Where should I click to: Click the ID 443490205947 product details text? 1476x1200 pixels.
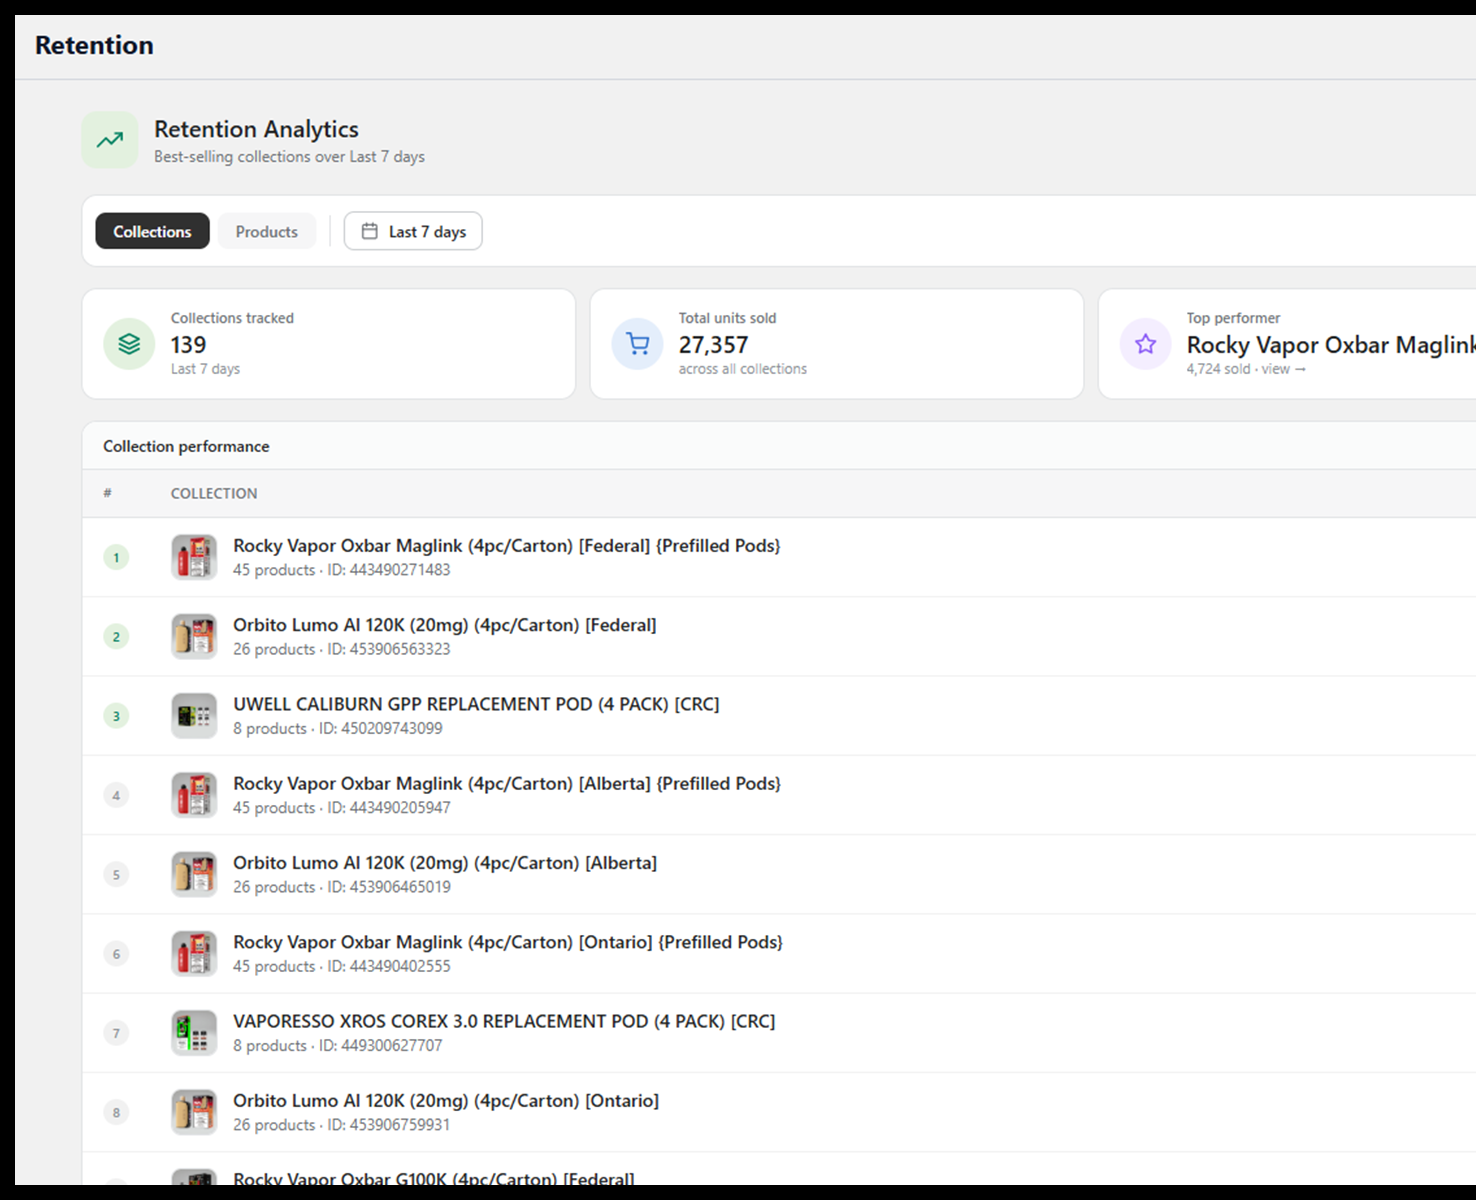[x=342, y=808]
